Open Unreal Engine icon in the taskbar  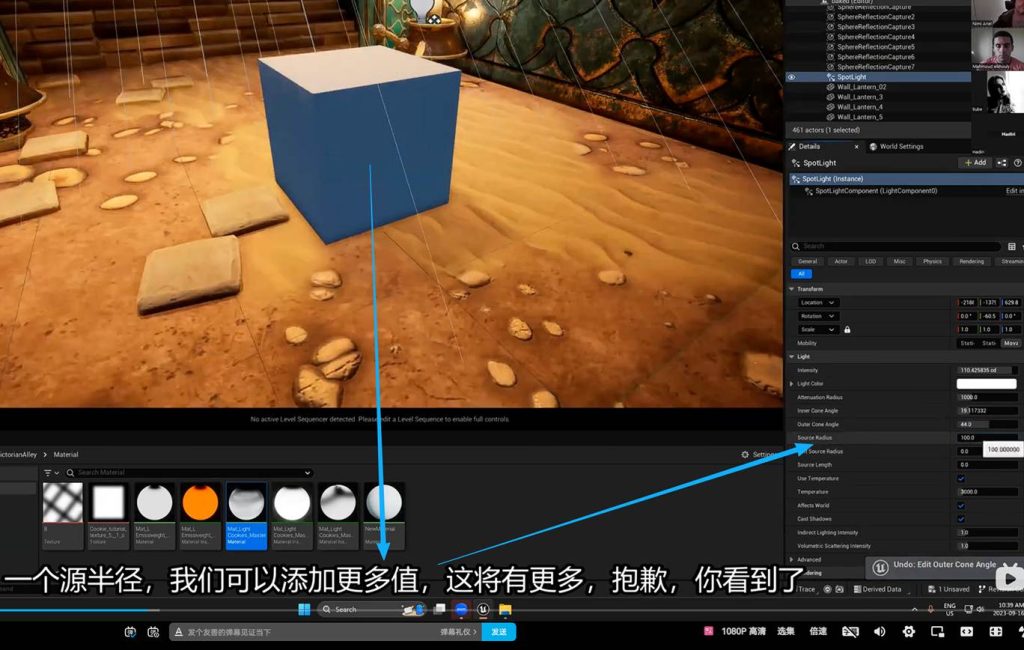pyautogui.click(x=484, y=609)
